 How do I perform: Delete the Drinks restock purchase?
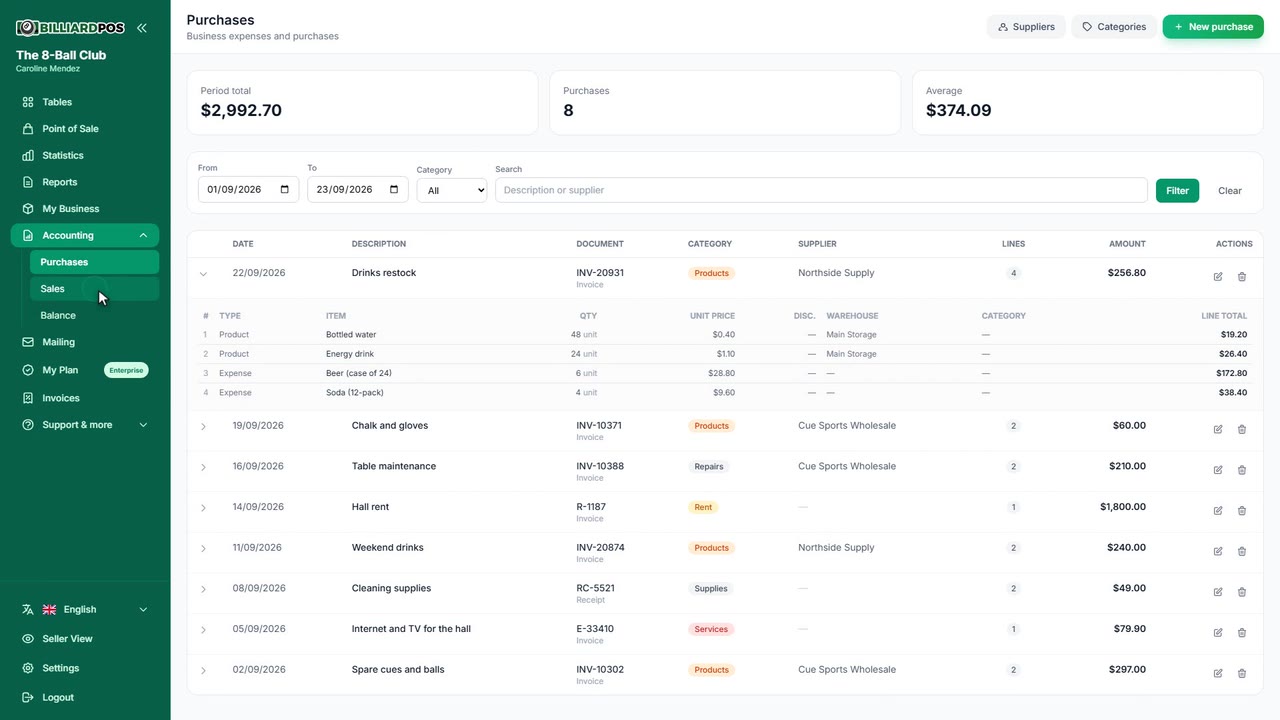pos(1242,277)
